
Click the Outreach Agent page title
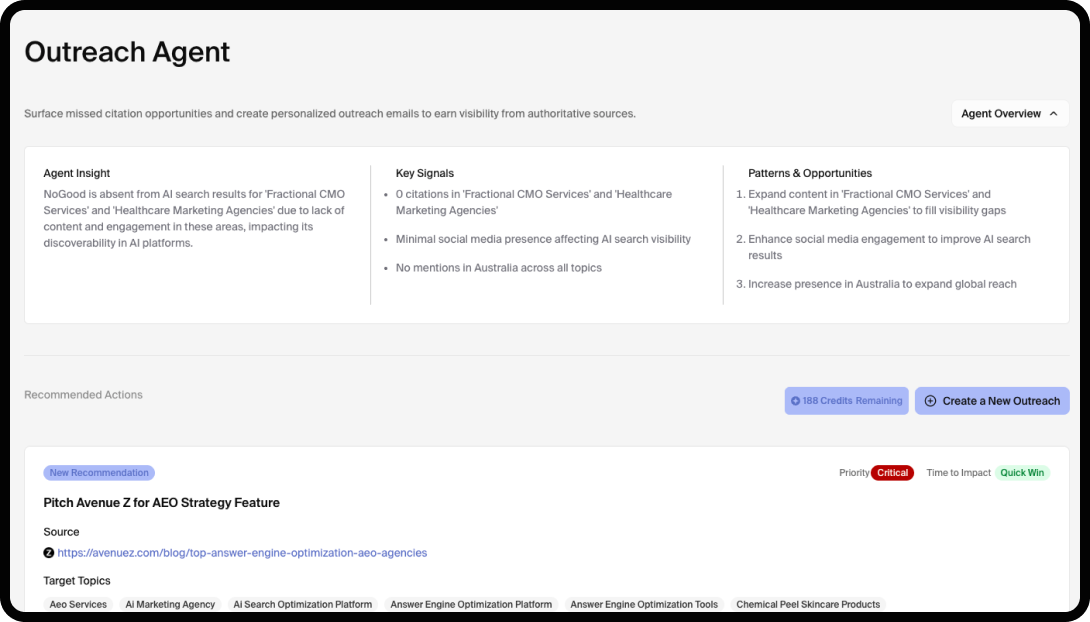coord(127,52)
